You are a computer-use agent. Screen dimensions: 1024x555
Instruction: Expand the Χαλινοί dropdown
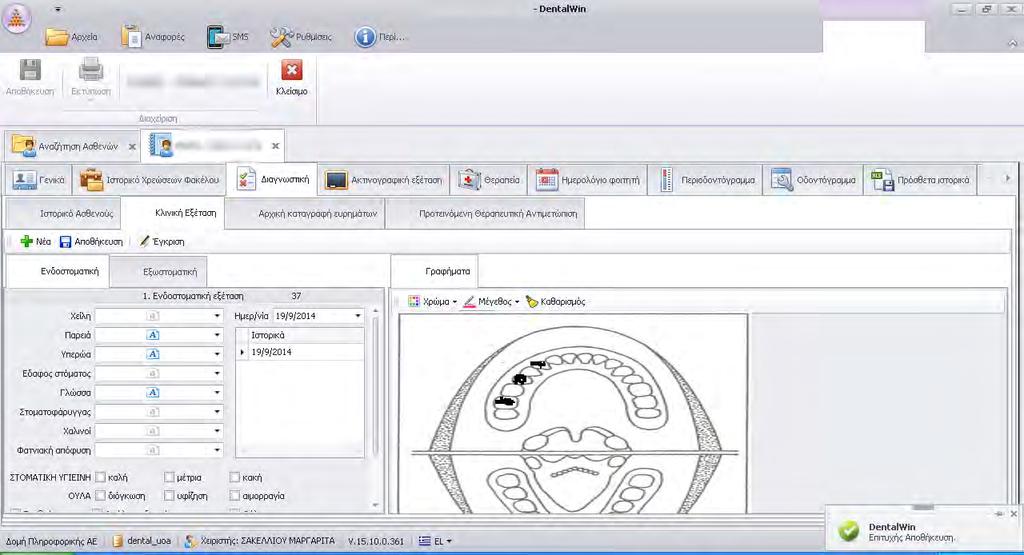(217, 431)
